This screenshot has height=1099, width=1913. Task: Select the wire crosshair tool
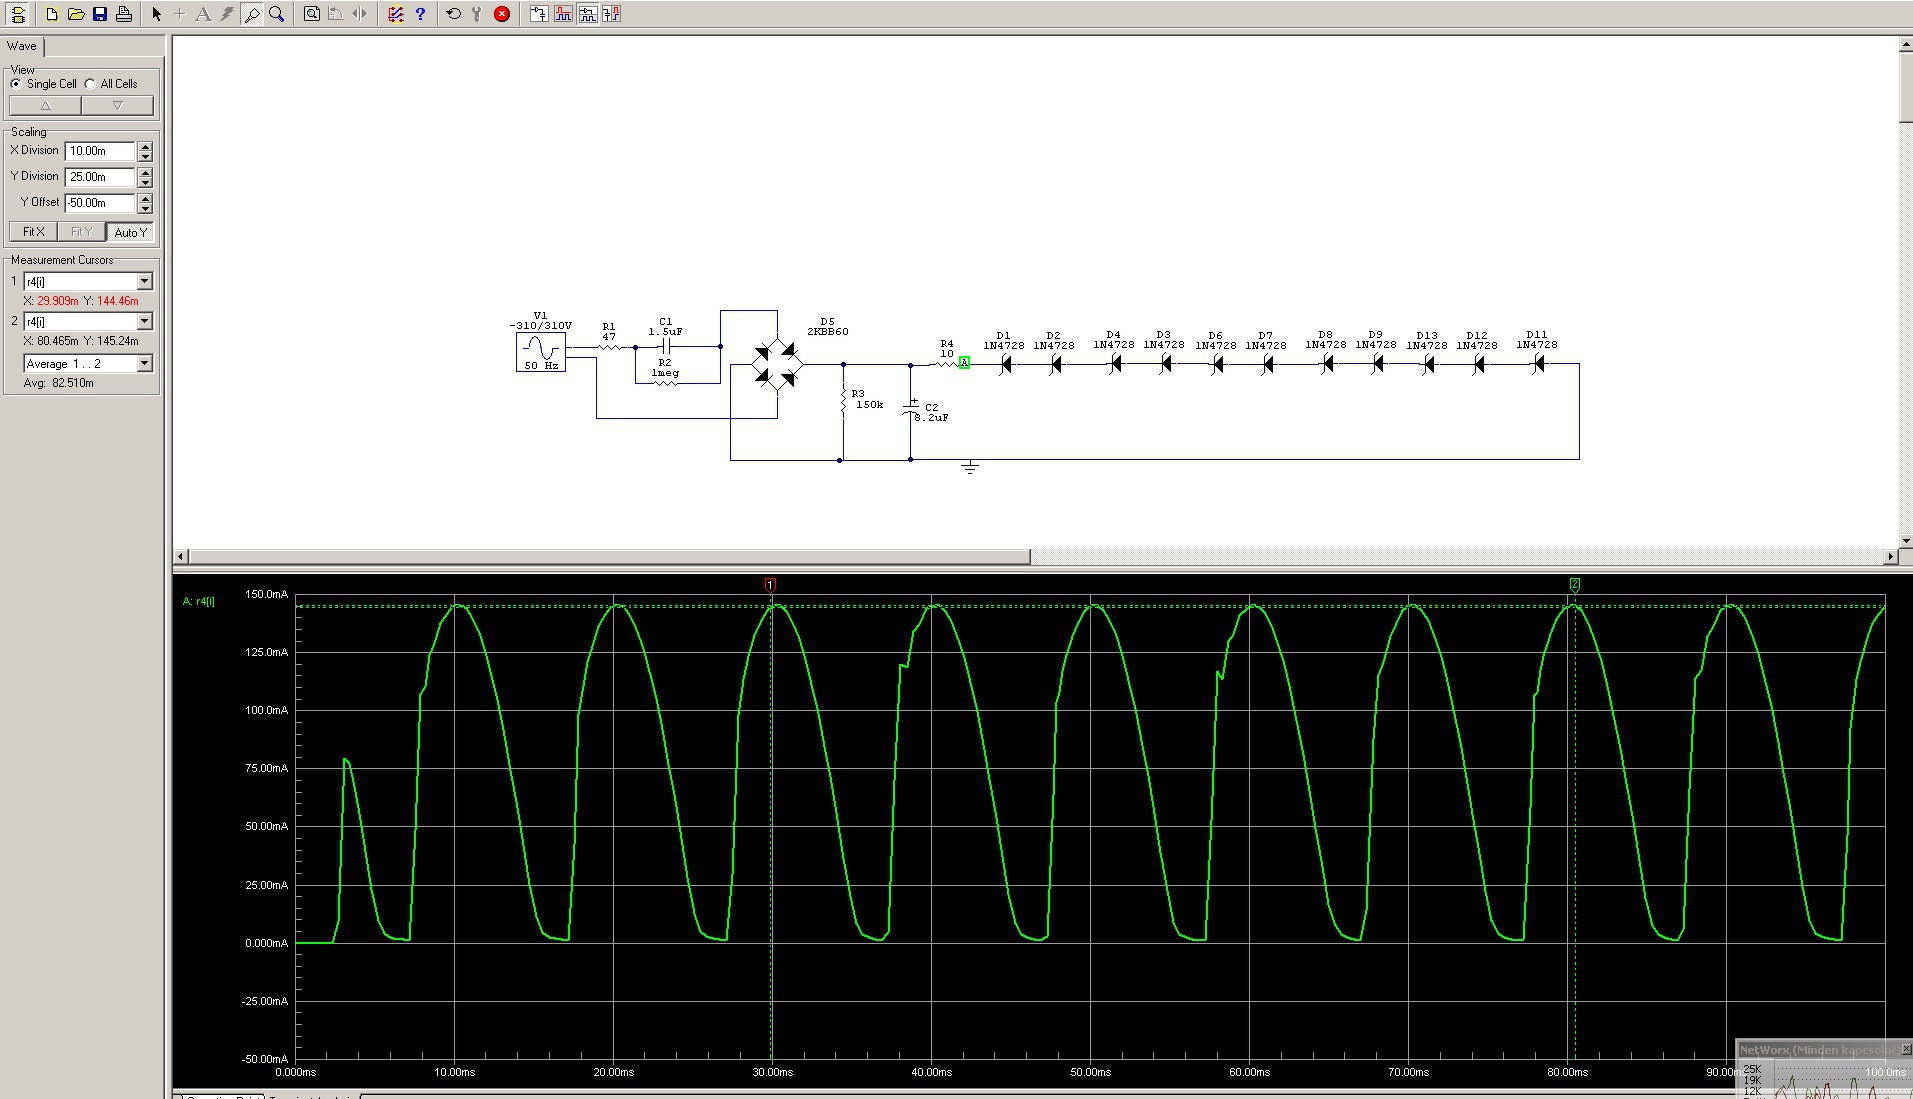pyautogui.click(x=180, y=14)
